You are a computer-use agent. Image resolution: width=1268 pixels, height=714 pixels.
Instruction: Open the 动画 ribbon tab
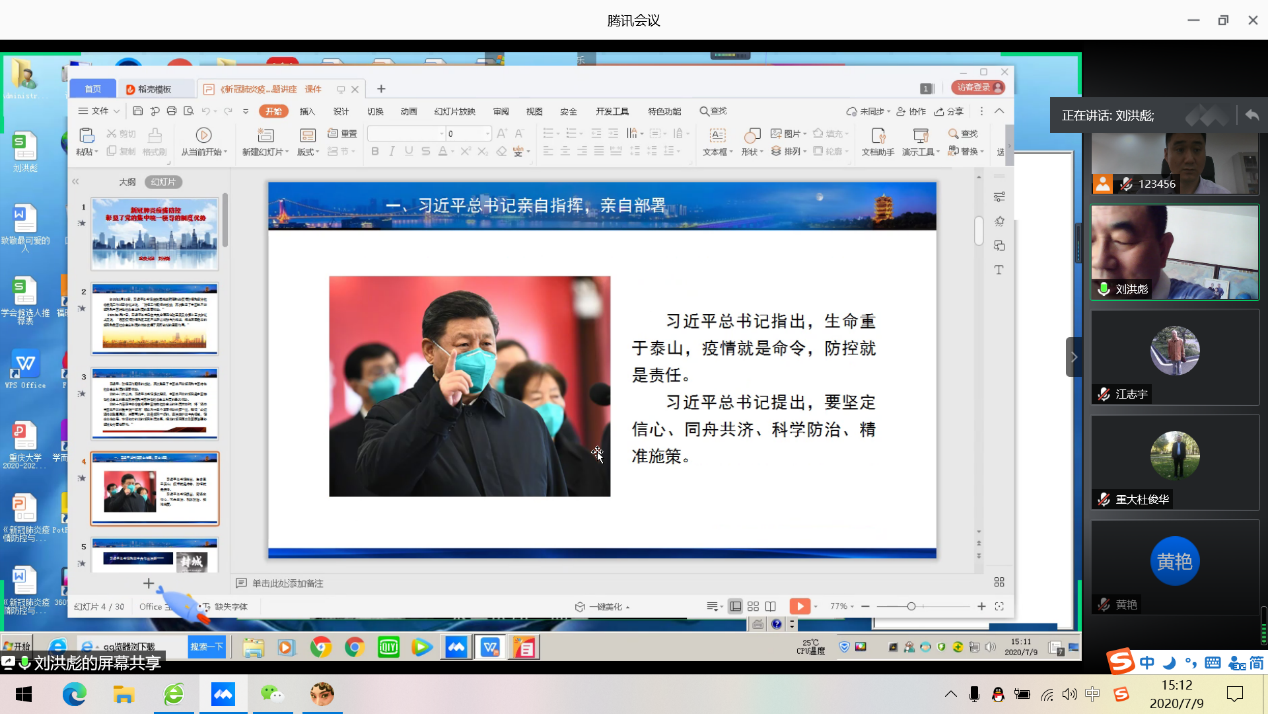[x=409, y=111]
